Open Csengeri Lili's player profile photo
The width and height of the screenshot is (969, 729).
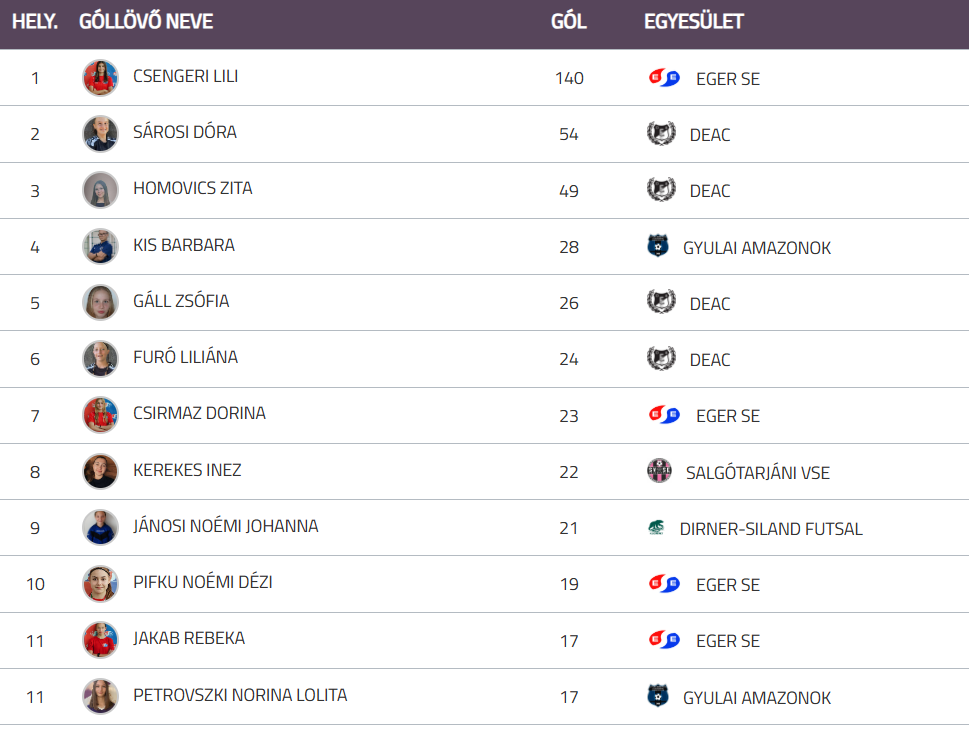pos(100,78)
